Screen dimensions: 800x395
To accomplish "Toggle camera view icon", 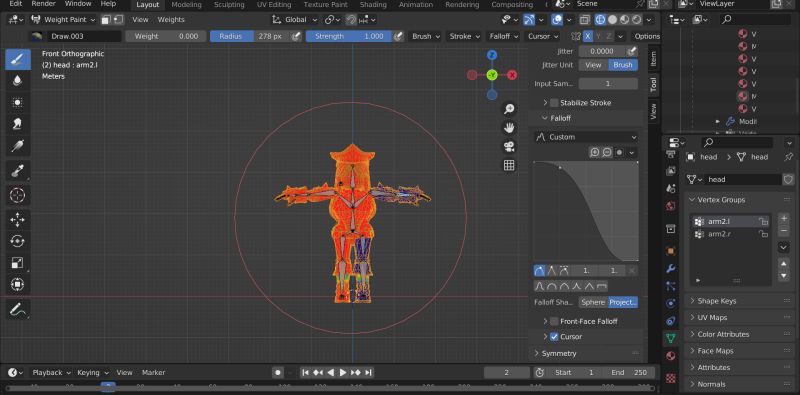I will click(509, 146).
